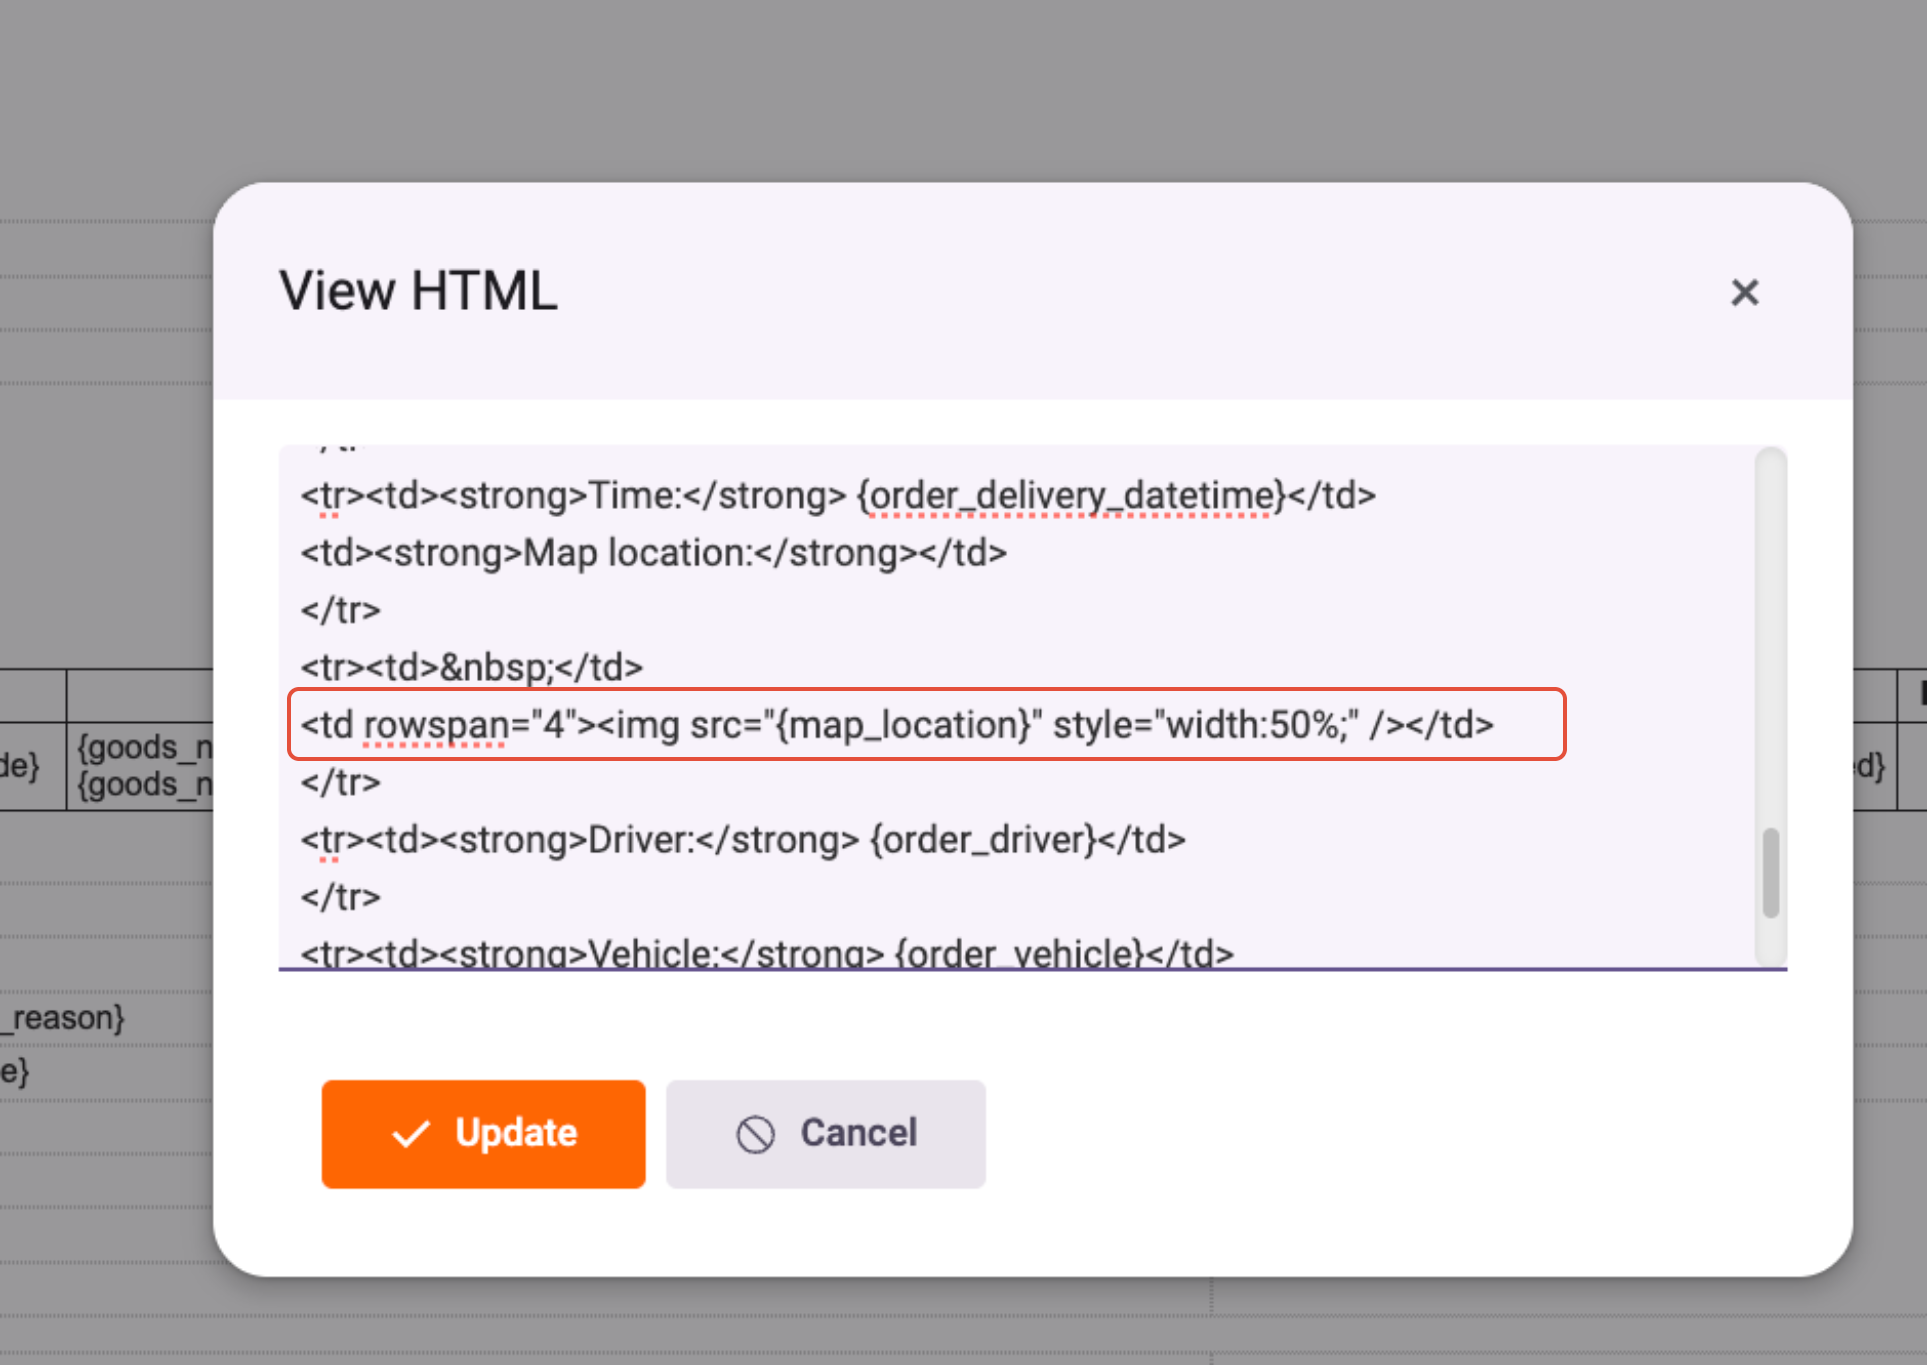Image resolution: width=1927 pixels, height=1365 pixels.
Task: Click the View HTML dialog title
Action: [x=418, y=291]
